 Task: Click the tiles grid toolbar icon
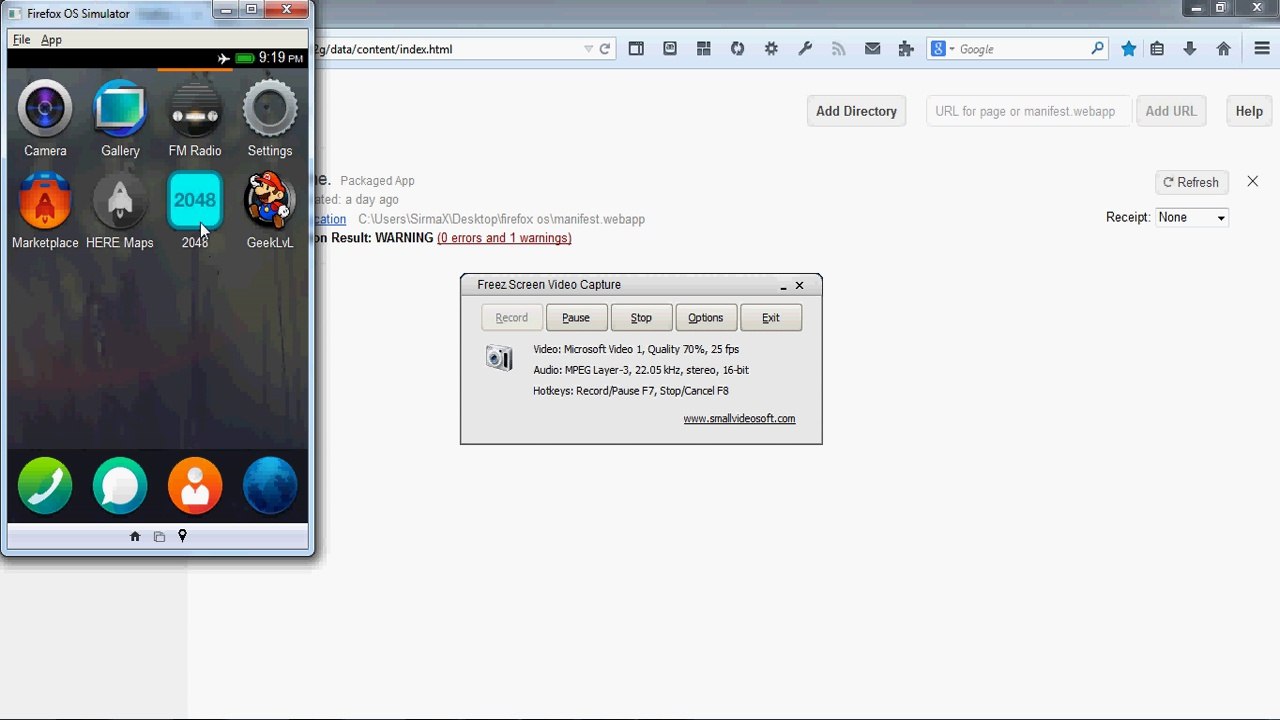(704, 49)
